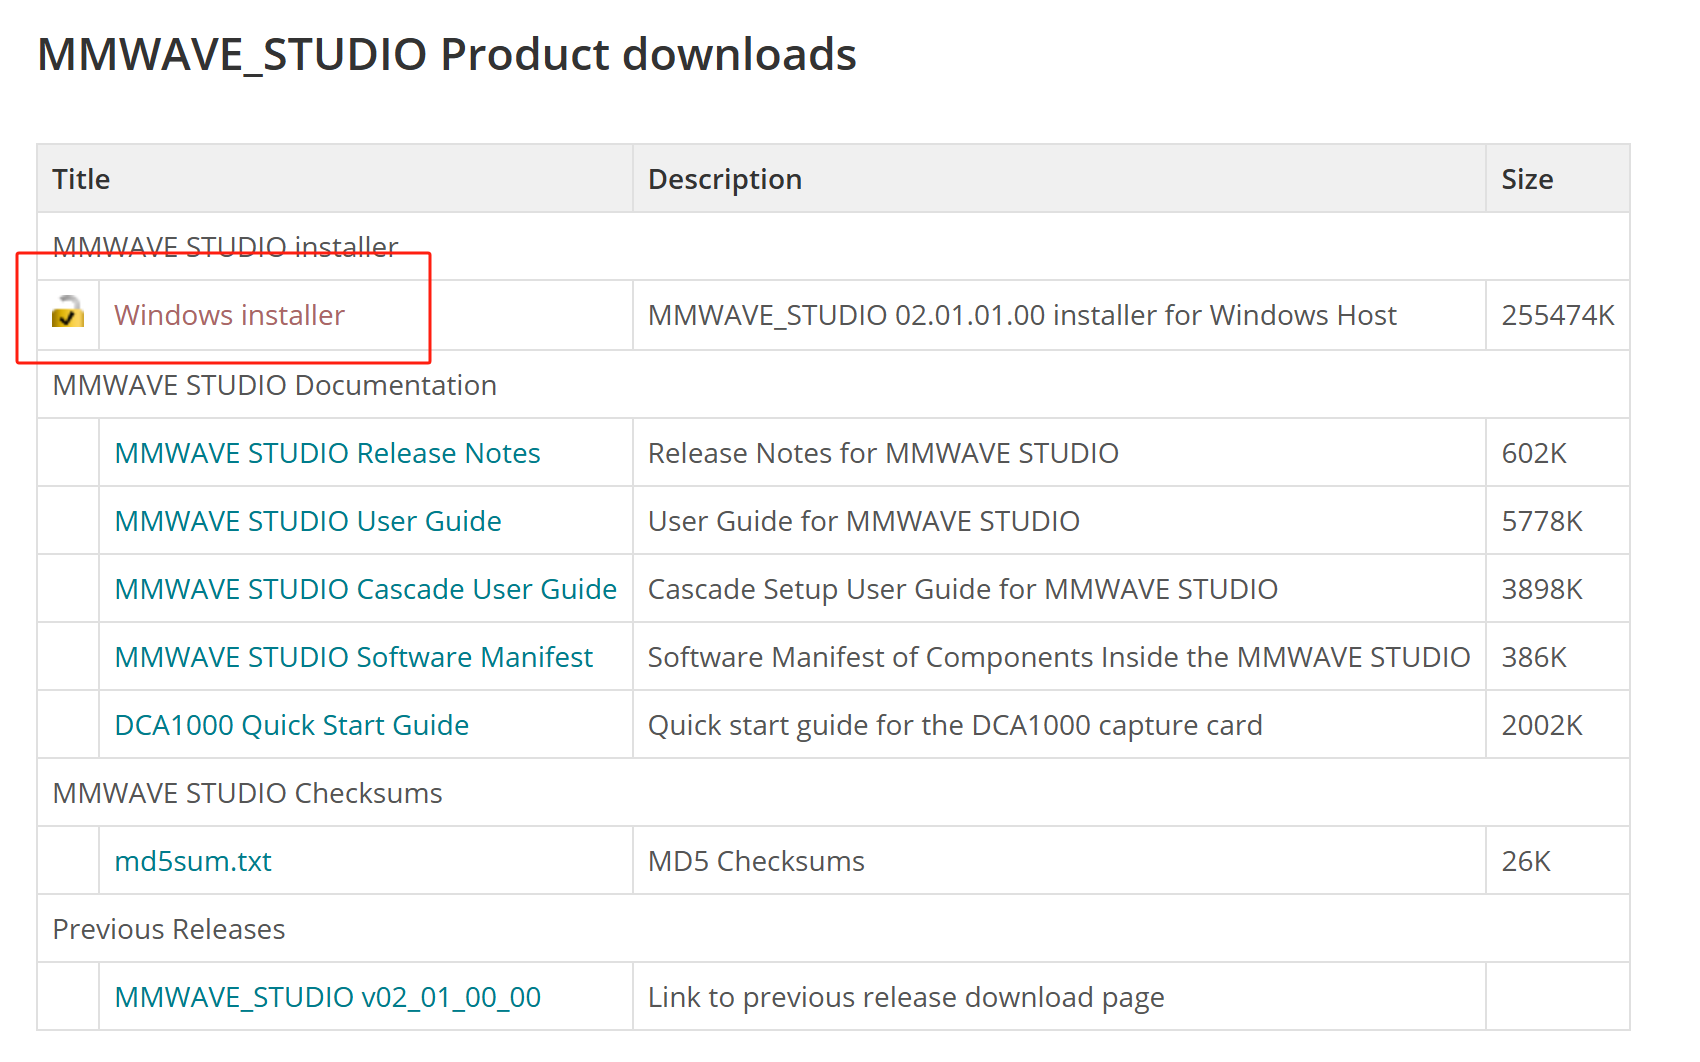Click the Title column header

tap(80, 179)
